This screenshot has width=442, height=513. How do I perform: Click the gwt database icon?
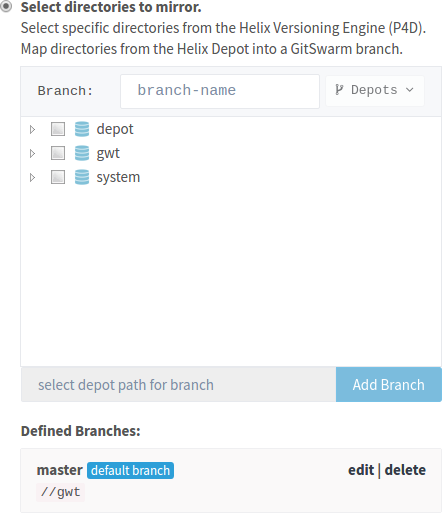click(82, 153)
